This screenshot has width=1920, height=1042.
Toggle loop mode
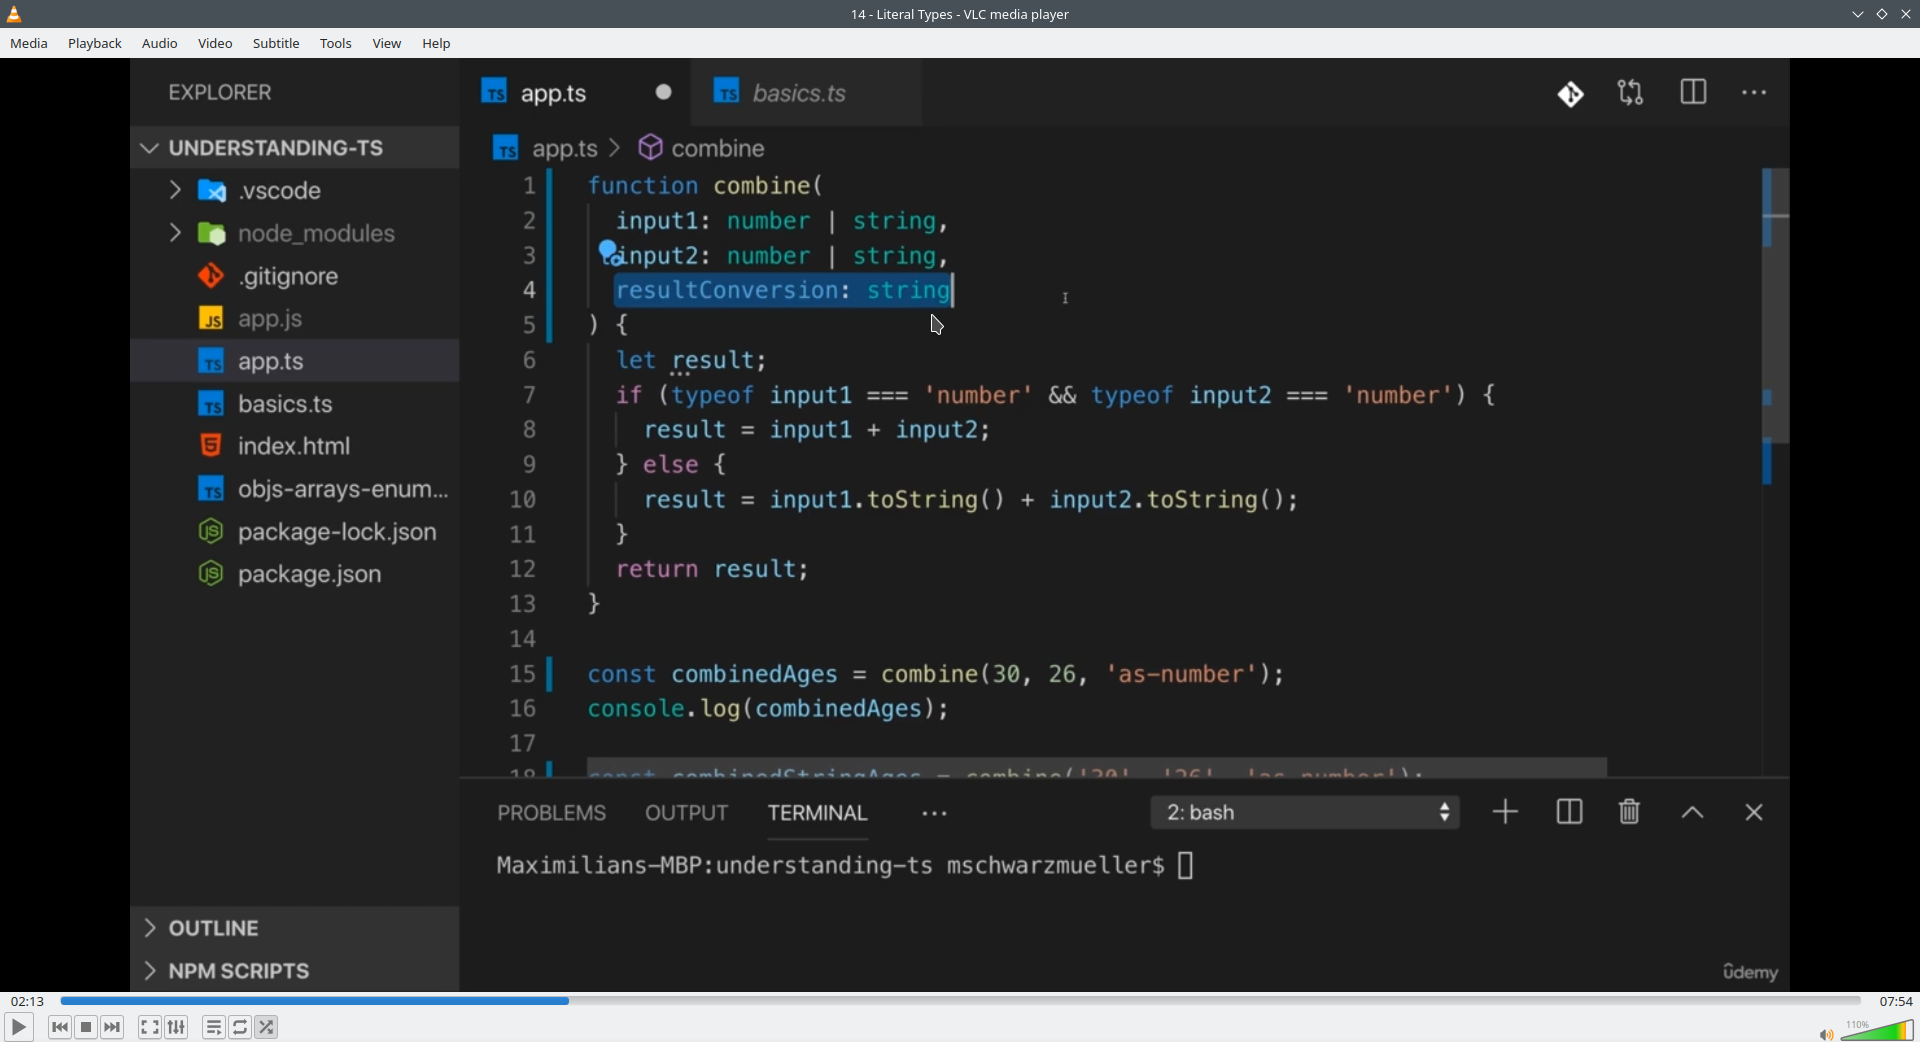pyautogui.click(x=240, y=1027)
